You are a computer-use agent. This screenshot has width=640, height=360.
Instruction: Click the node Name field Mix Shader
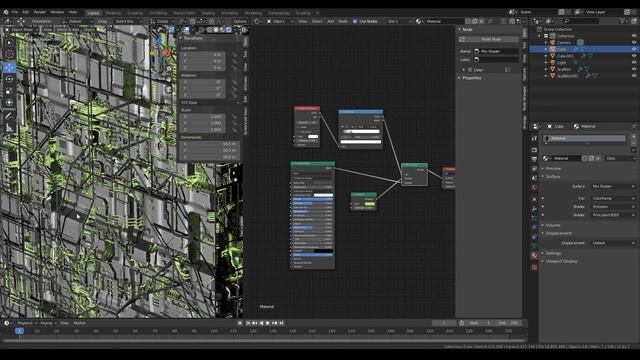click(x=496, y=51)
